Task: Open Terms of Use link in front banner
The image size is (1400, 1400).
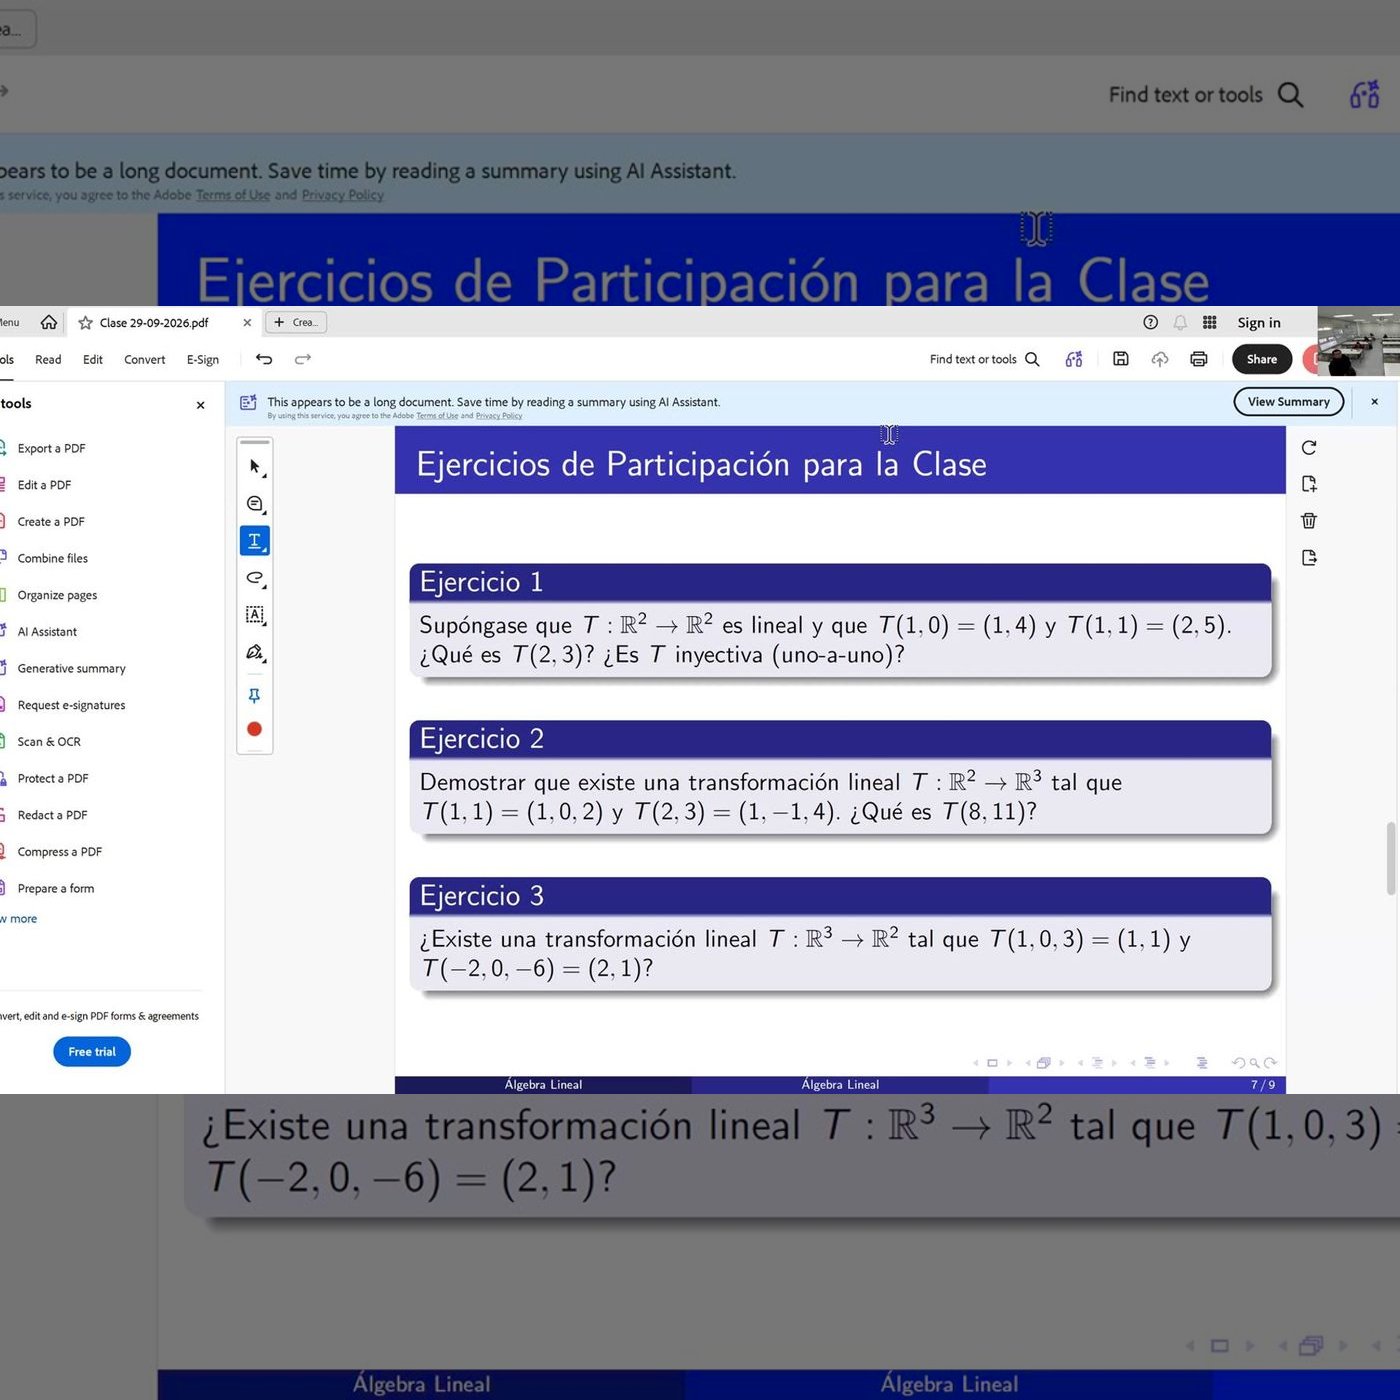Action: point(437,416)
